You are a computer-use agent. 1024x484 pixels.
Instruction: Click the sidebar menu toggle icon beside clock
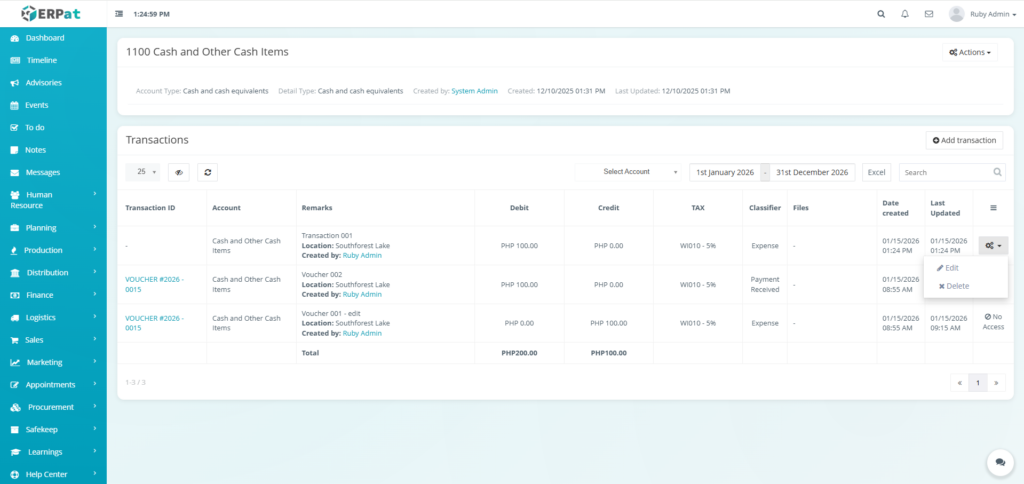(x=120, y=14)
